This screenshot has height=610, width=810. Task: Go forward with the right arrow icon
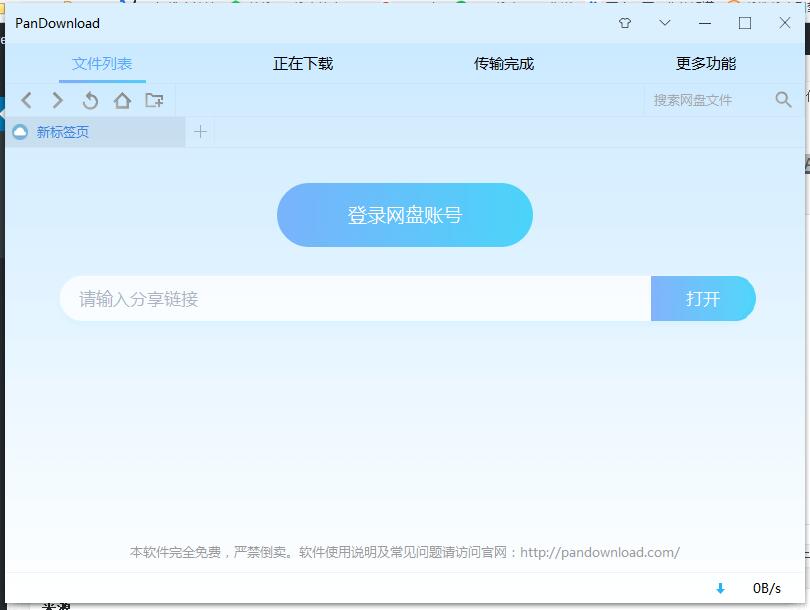pos(57,100)
